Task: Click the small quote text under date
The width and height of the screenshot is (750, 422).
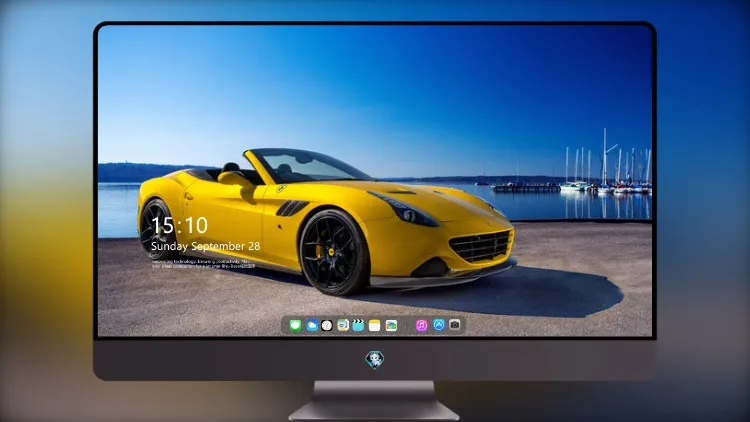Action: point(203,264)
